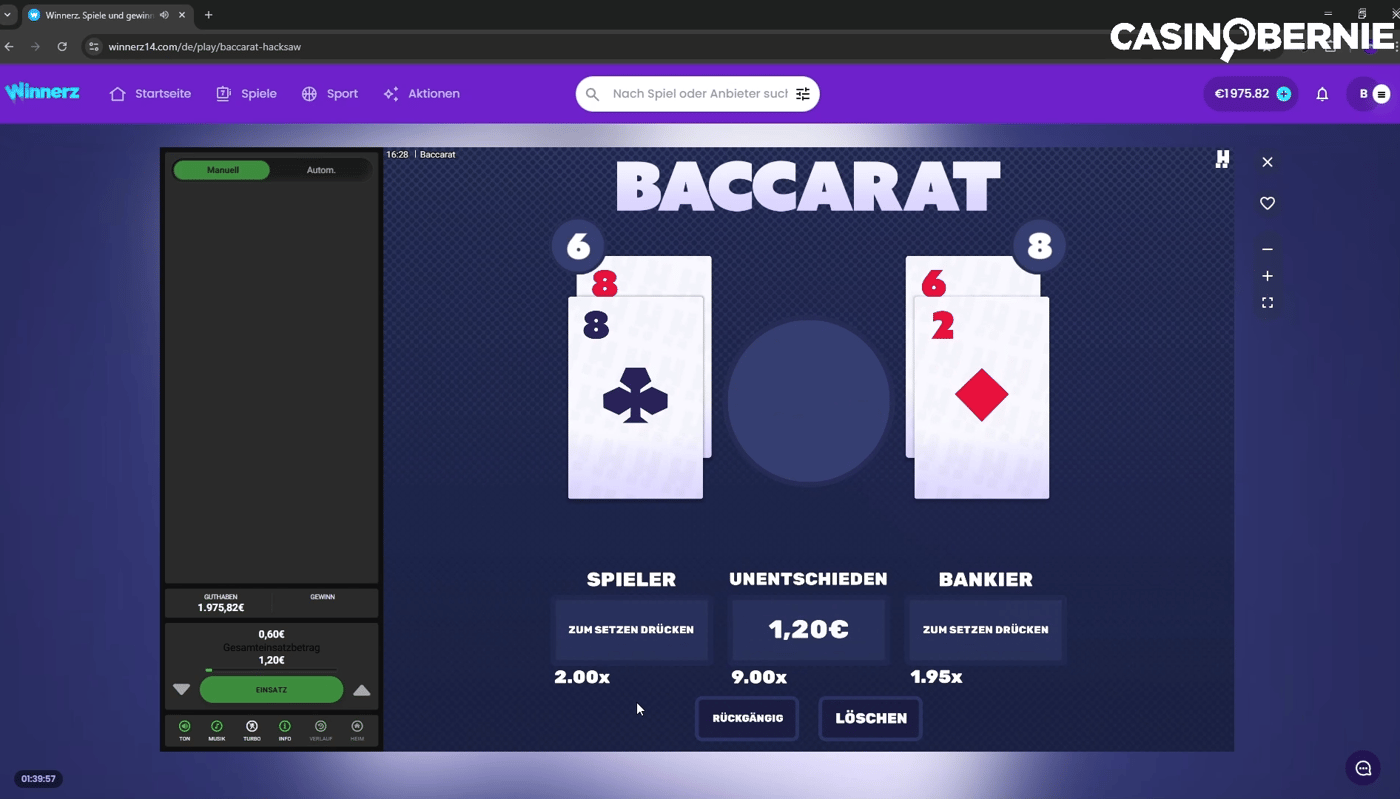Click browser back arrow
1400x799 pixels.
point(10,46)
